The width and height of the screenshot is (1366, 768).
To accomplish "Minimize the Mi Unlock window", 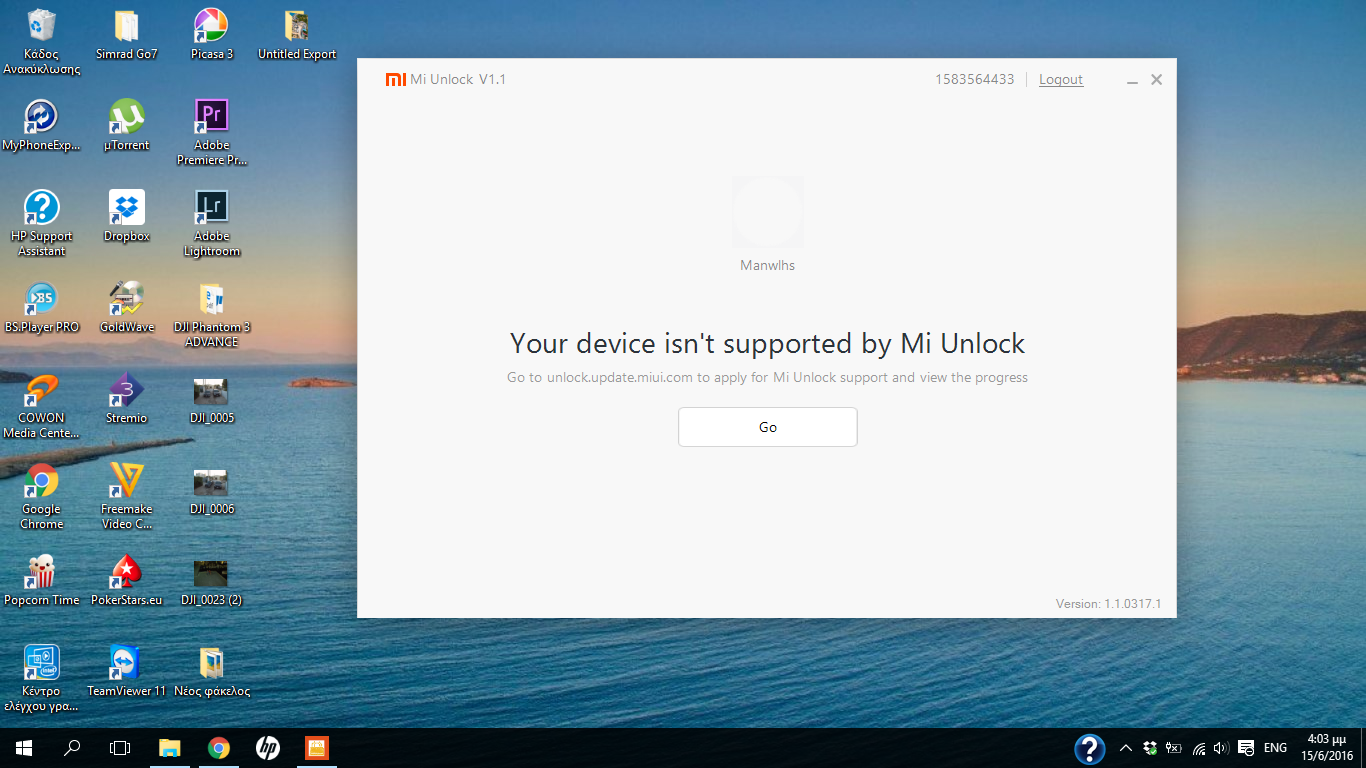I will (x=1132, y=80).
